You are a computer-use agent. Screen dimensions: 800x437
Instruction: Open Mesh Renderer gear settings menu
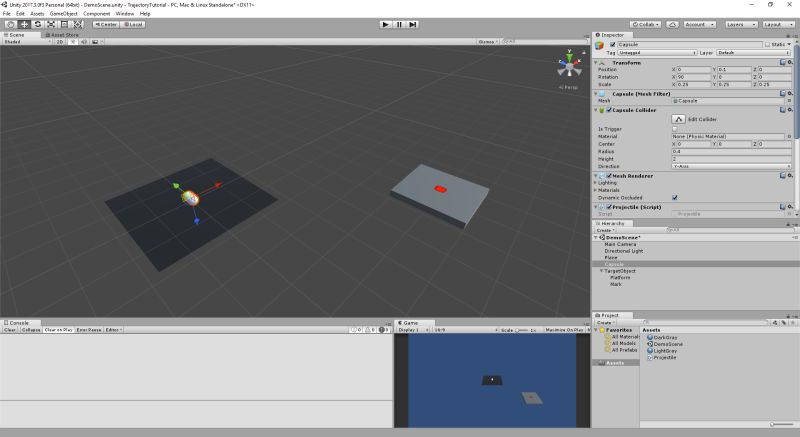click(790, 175)
